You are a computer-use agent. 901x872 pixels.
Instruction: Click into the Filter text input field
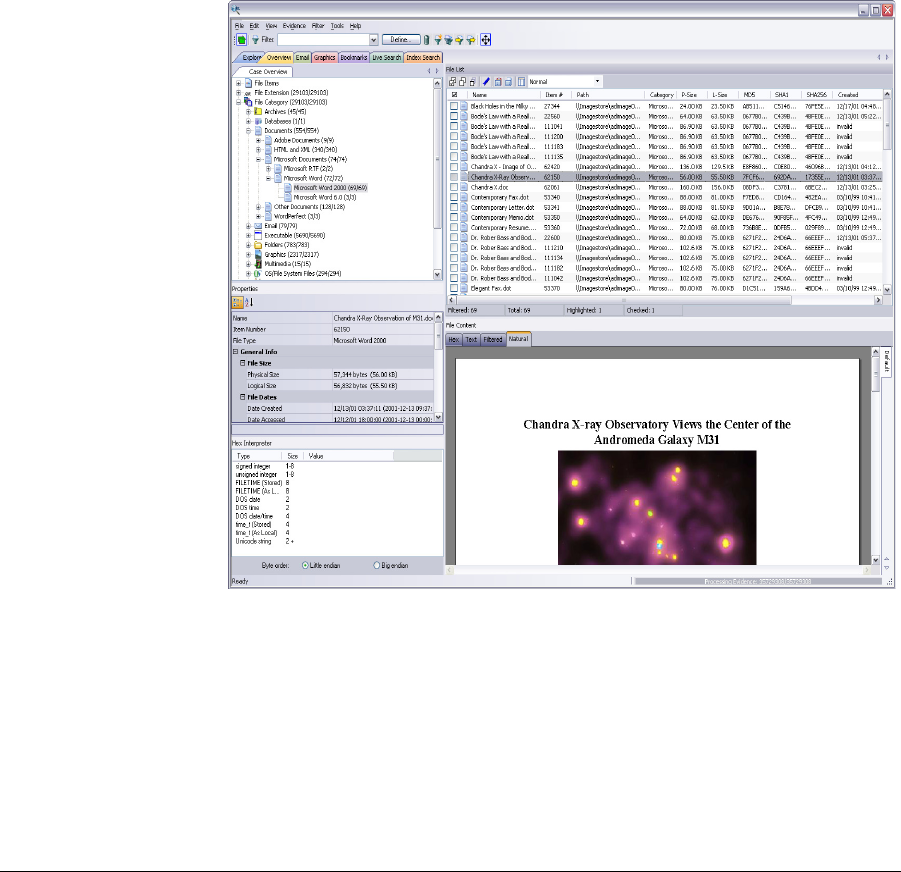click(x=324, y=40)
